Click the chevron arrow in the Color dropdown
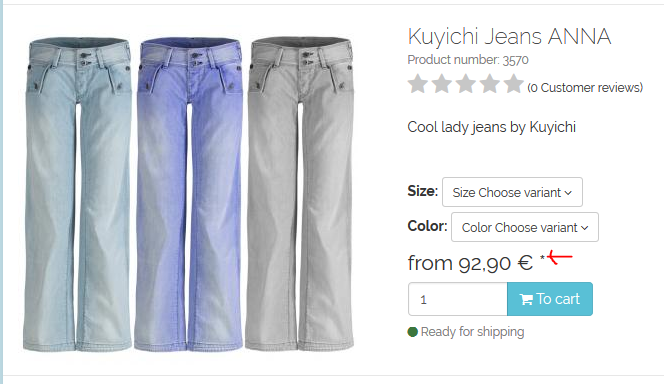The width and height of the screenshot is (664, 384). click(585, 228)
